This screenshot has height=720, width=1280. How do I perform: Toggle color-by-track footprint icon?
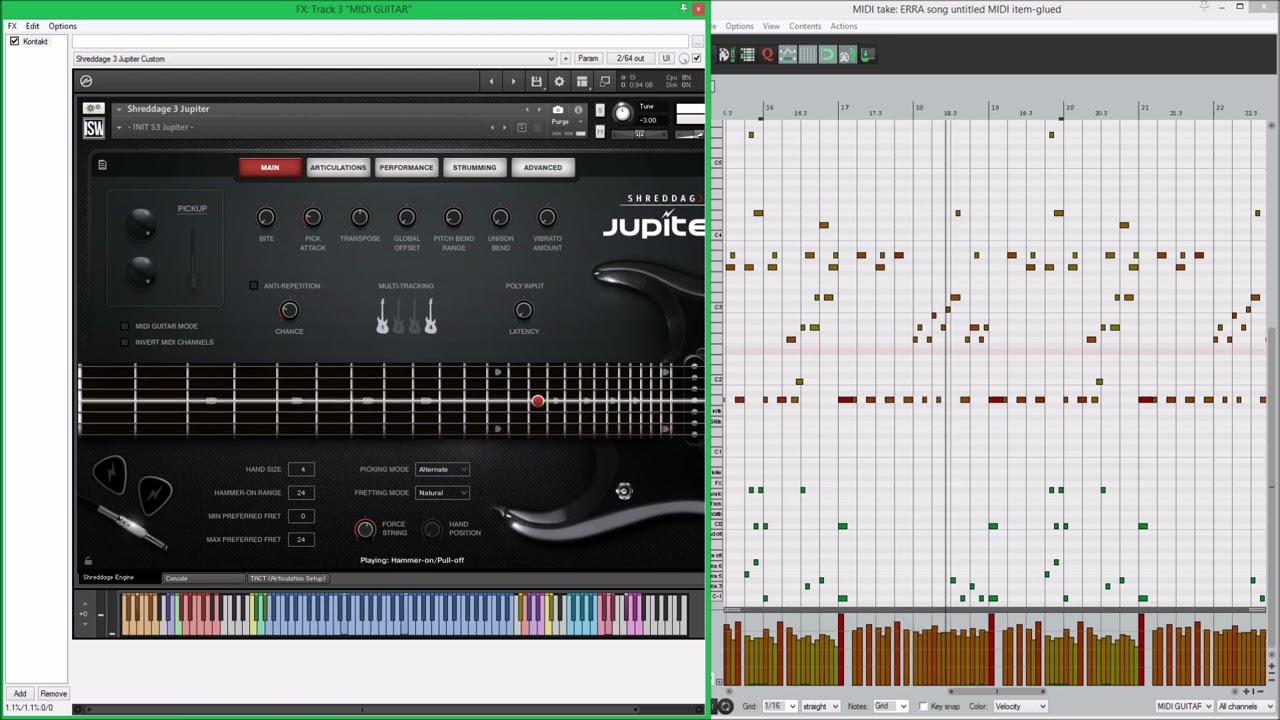(x=847, y=55)
